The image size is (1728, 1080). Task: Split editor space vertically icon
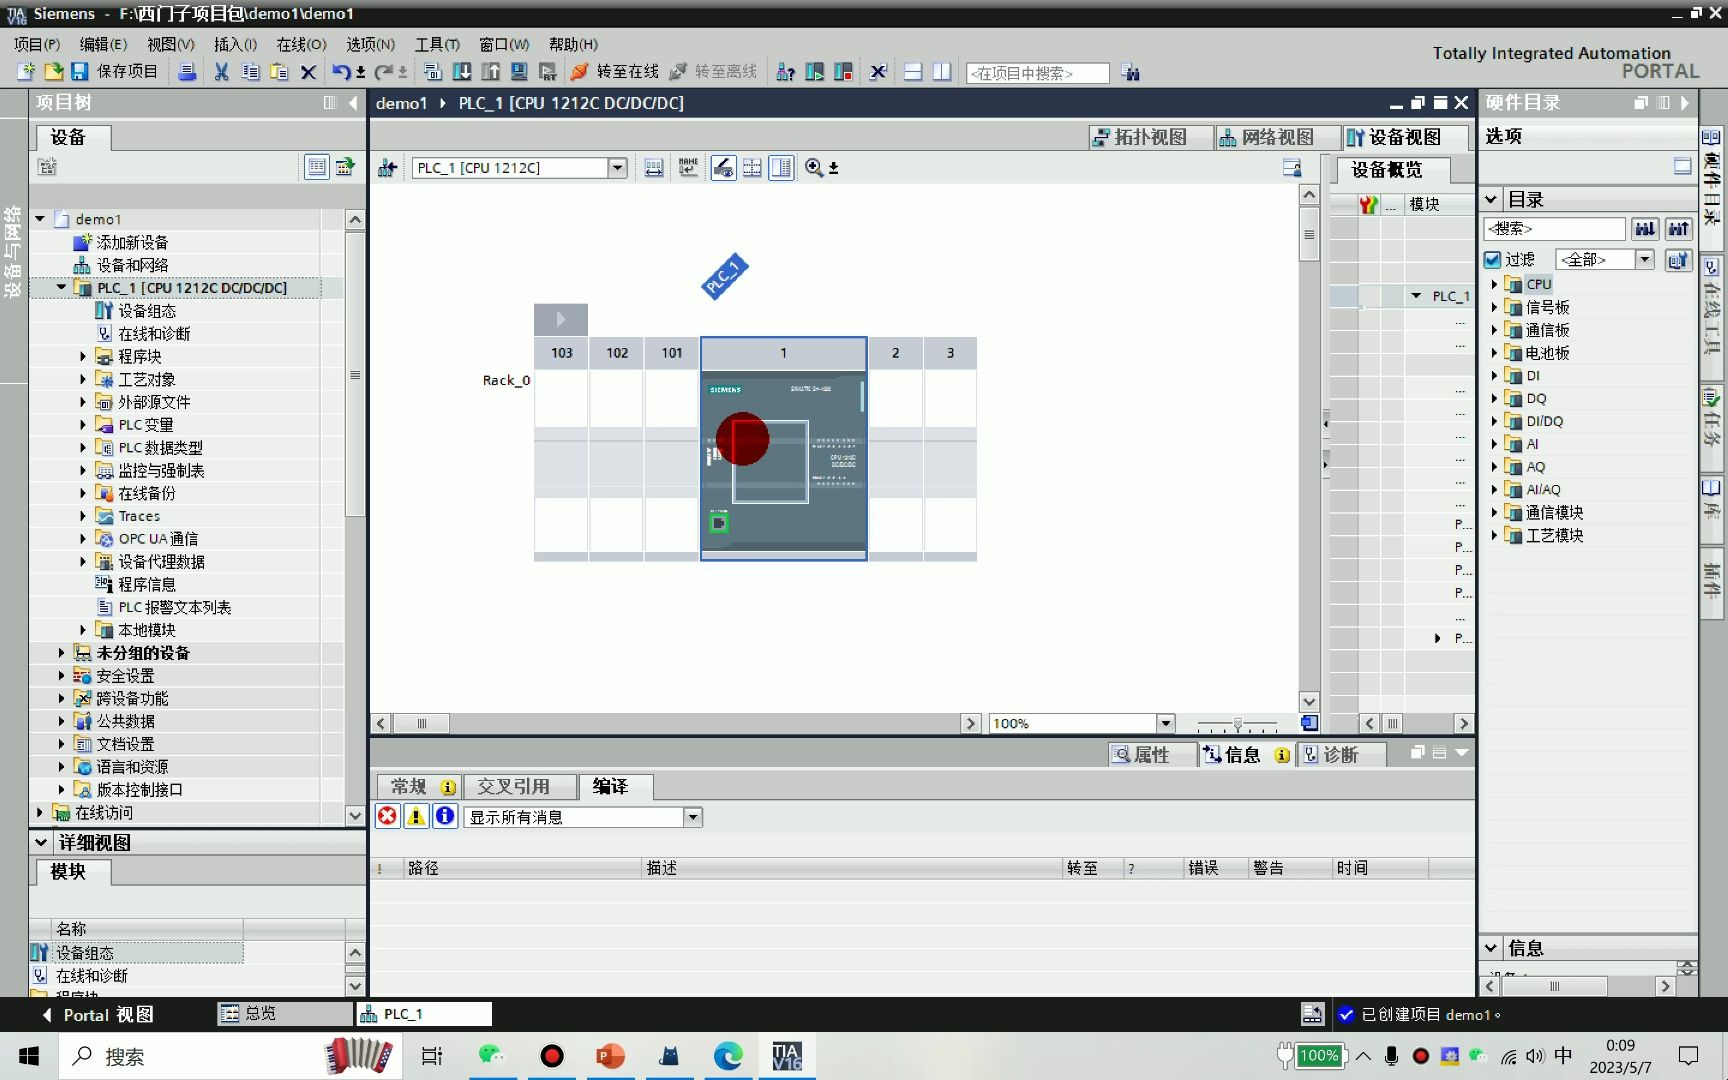tap(942, 72)
